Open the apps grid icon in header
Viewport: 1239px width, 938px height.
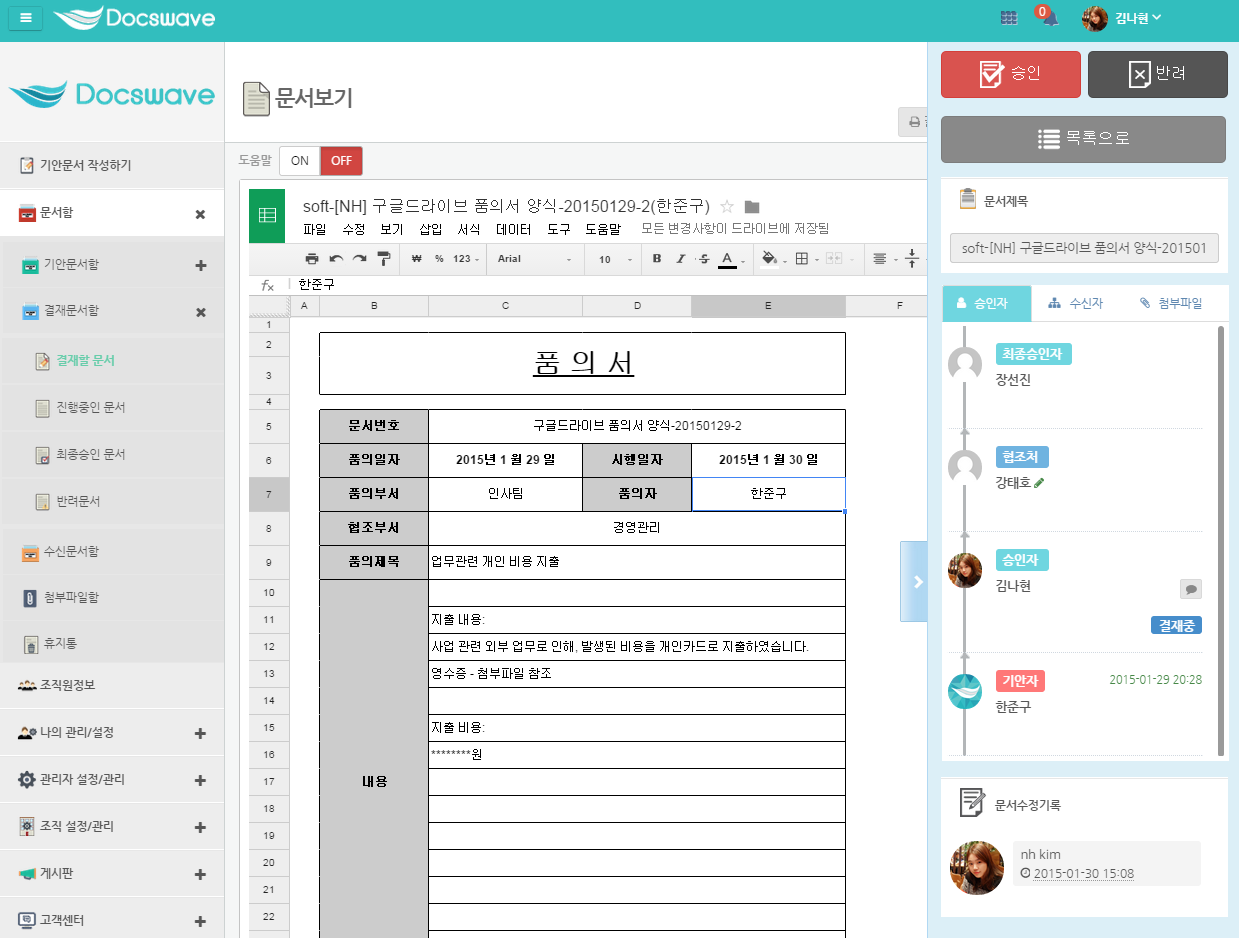[x=1008, y=18]
